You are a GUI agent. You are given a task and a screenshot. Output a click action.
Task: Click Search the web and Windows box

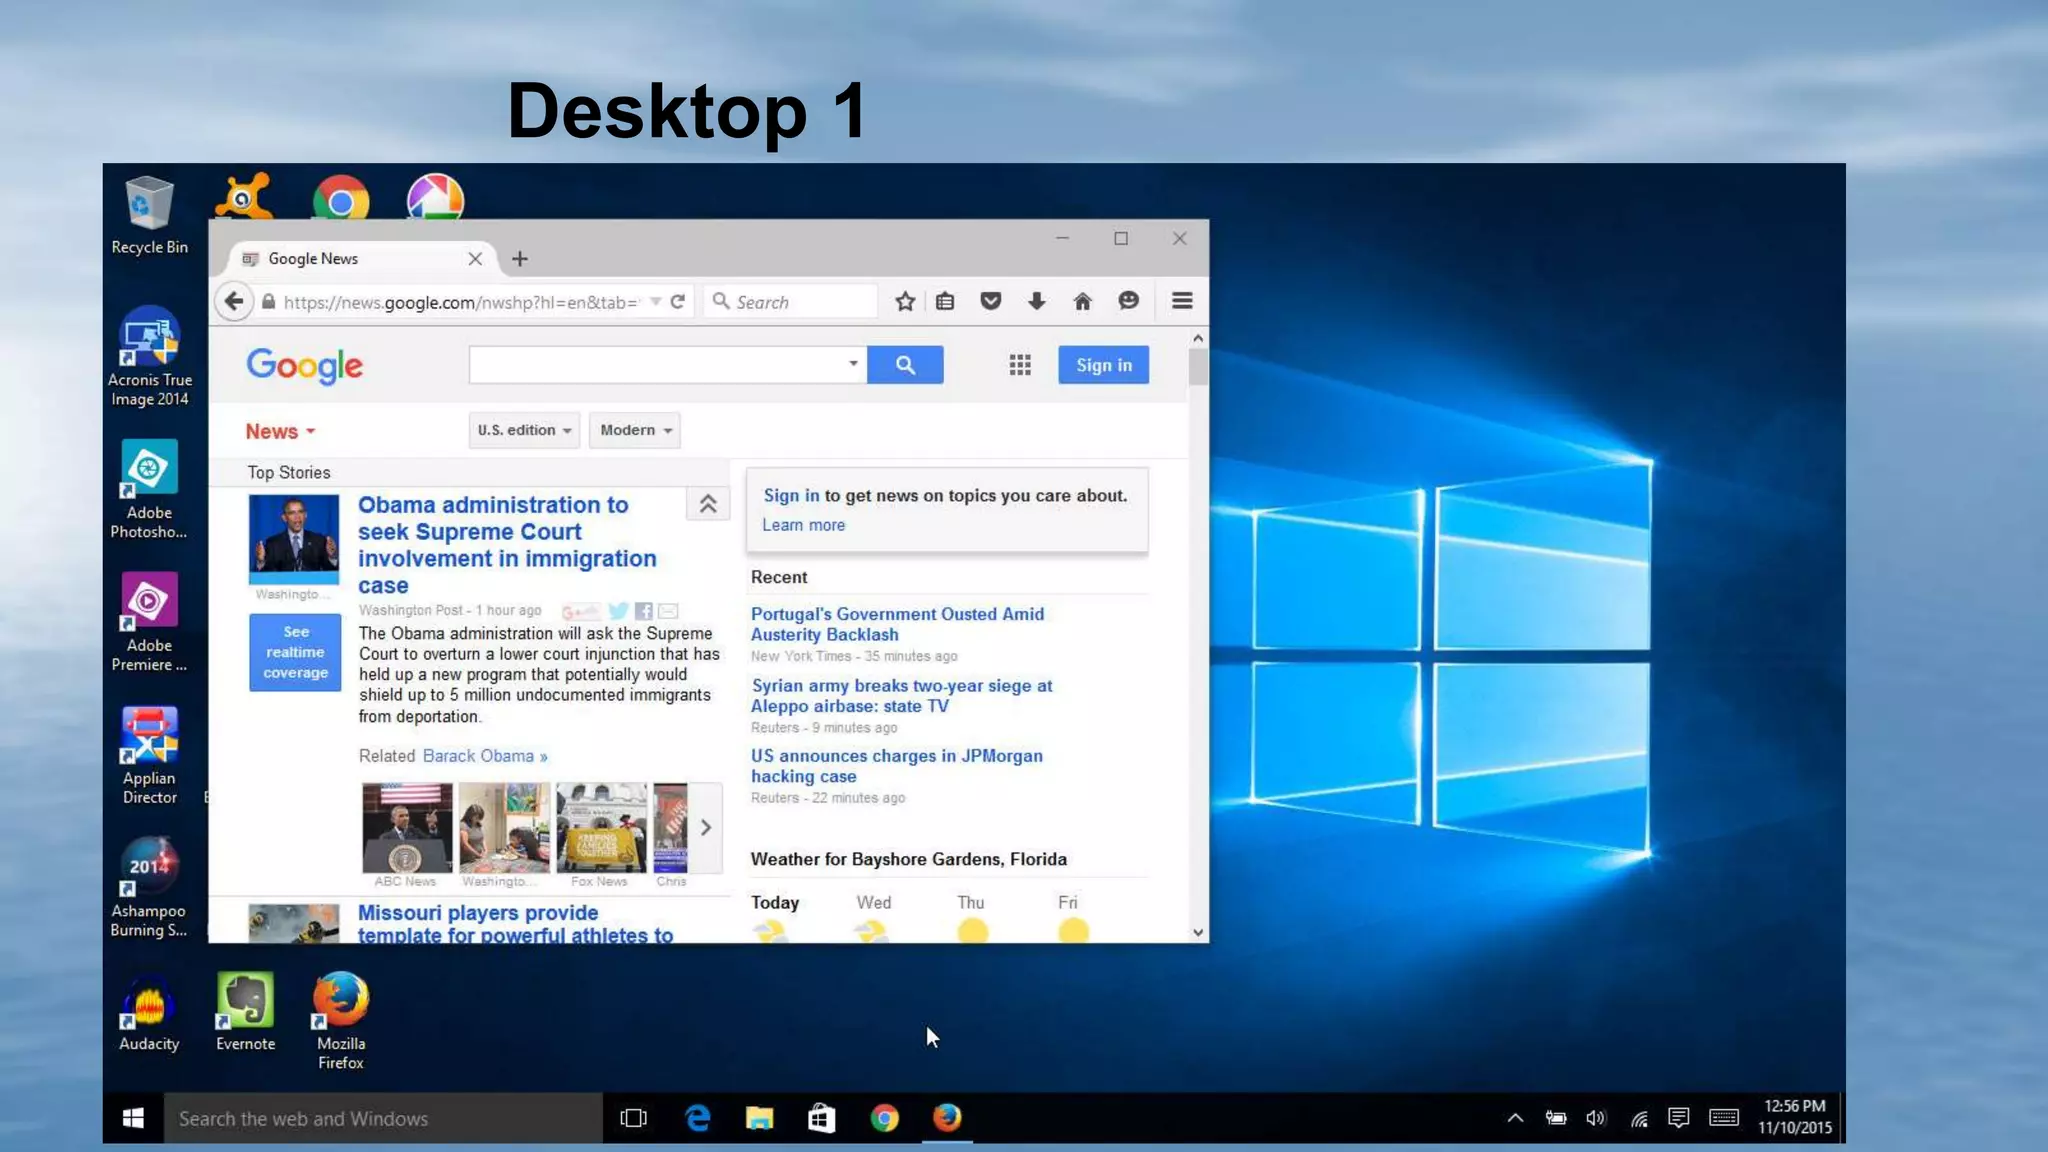pyautogui.click(x=383, y=1118)
